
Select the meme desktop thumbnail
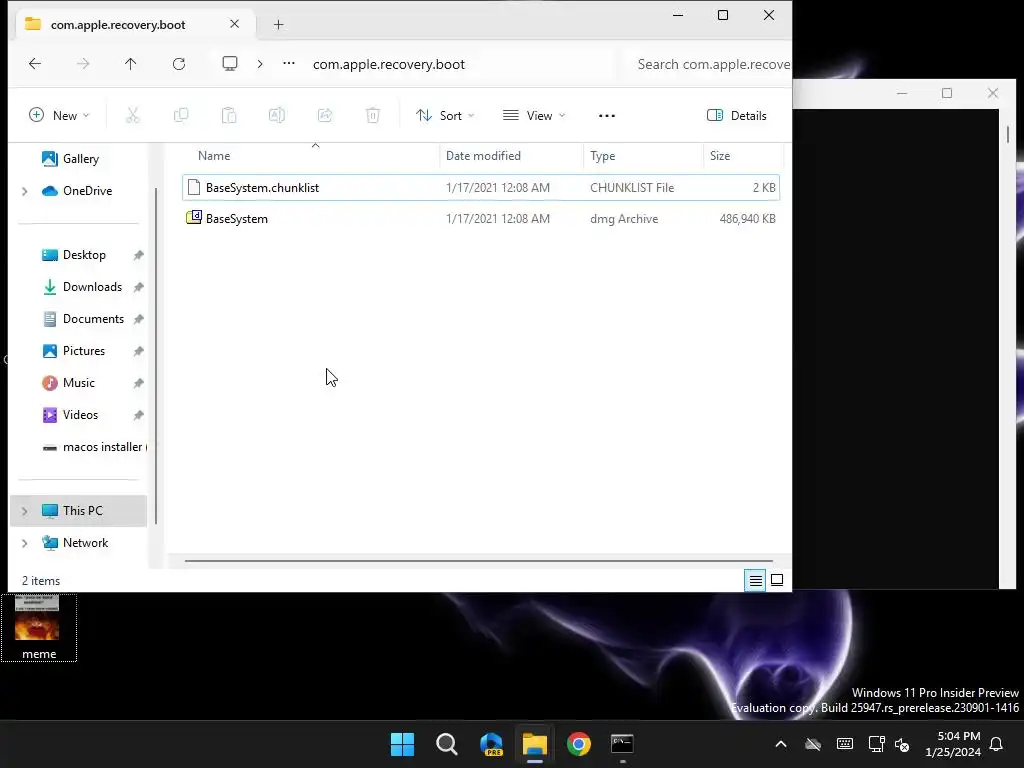39,628
